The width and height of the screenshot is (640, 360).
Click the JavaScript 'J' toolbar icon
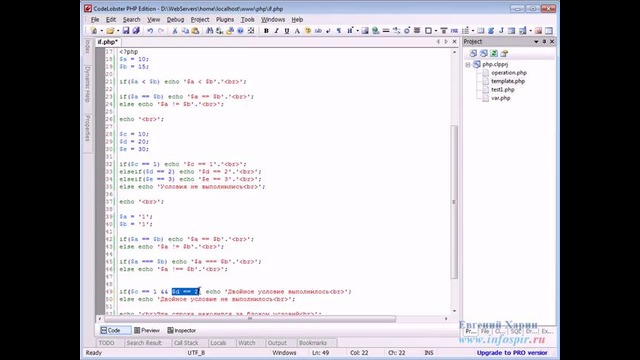point(501,31)
